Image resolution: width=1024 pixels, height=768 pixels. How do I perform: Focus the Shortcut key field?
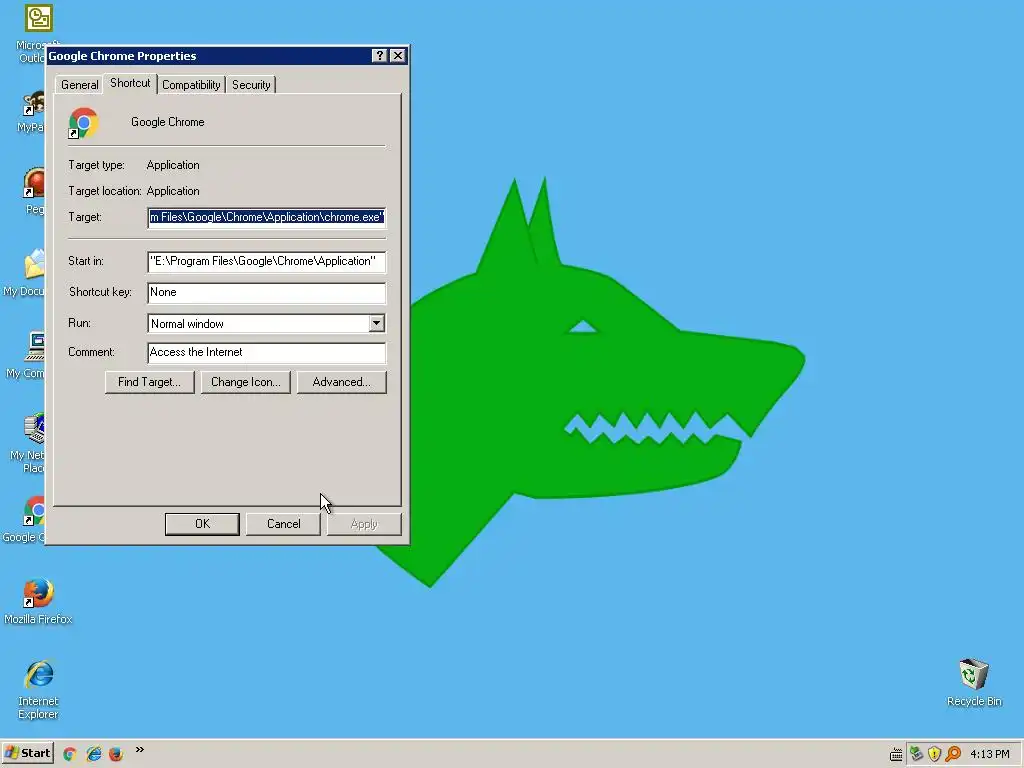point(266,293)
